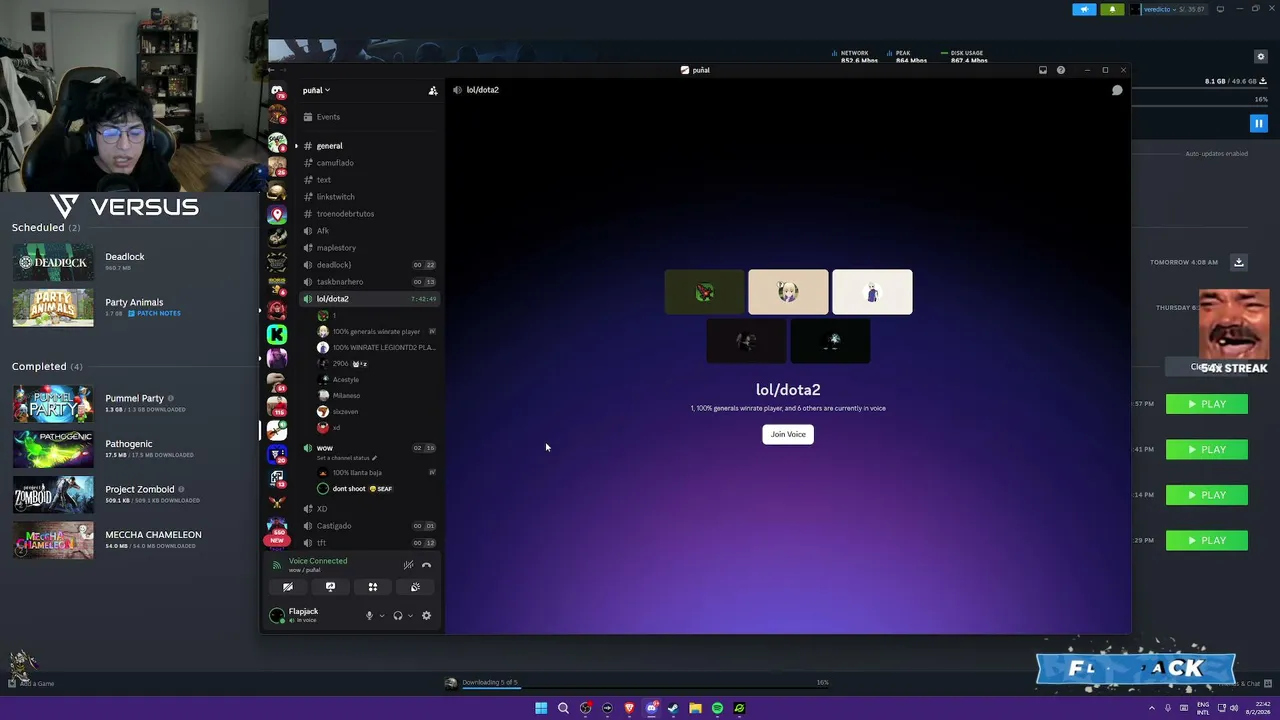Open the activities launcher button
The height and width of the screenshot is (720, 1280).
pyautogui.click(x=373, y=587)
